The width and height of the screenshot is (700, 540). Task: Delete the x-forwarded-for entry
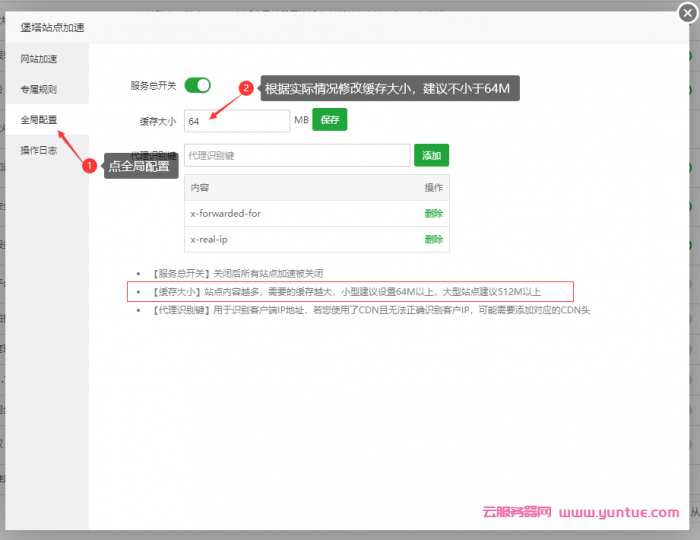pos(433,213)
